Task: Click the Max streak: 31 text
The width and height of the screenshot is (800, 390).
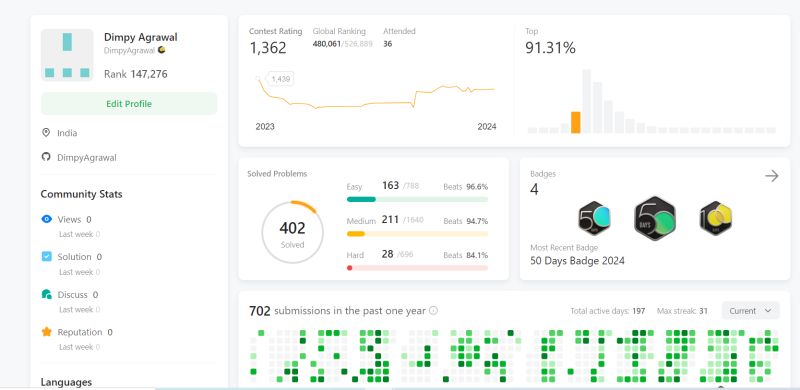Action: click(x=682, y=311)
